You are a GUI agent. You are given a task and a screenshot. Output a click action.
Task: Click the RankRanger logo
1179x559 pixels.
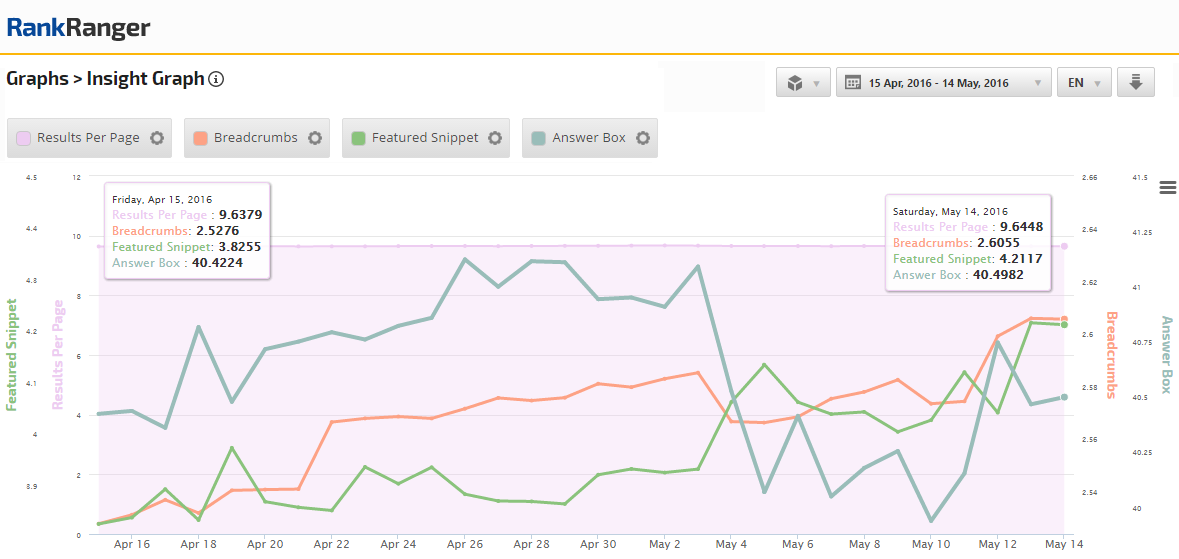pos(78,27)
